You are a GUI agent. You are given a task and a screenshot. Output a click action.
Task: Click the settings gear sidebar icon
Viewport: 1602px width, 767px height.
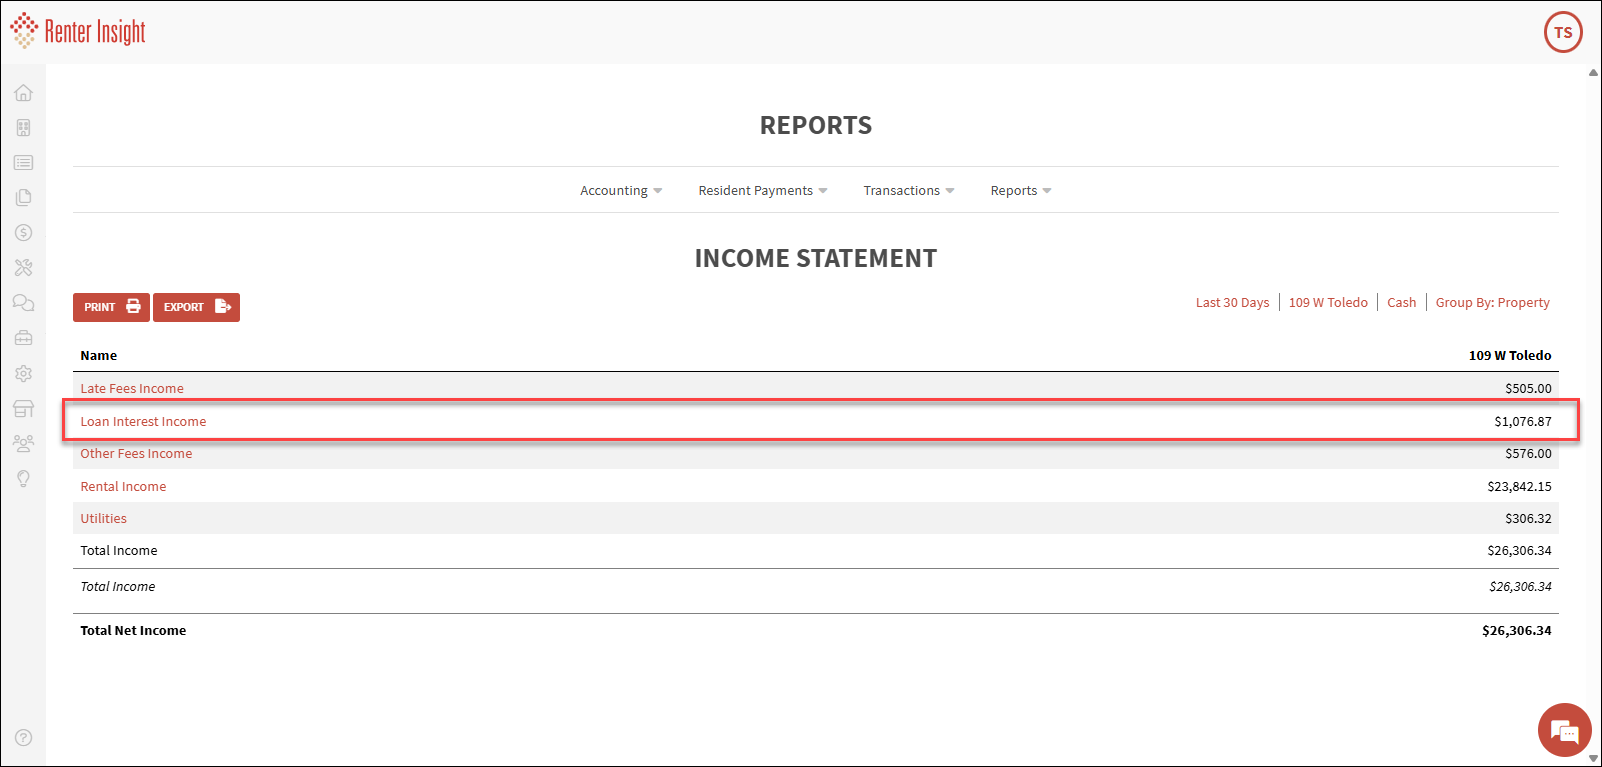(x=23, y=373)
